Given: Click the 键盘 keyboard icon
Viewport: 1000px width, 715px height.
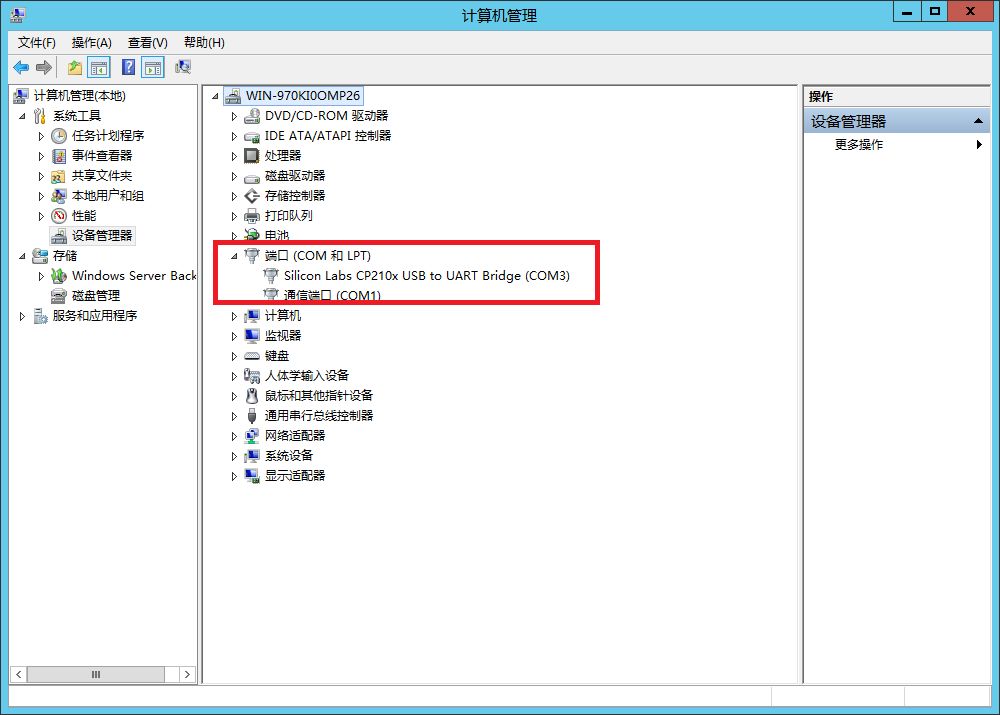Looking at the screenshot, I should 252,356.
